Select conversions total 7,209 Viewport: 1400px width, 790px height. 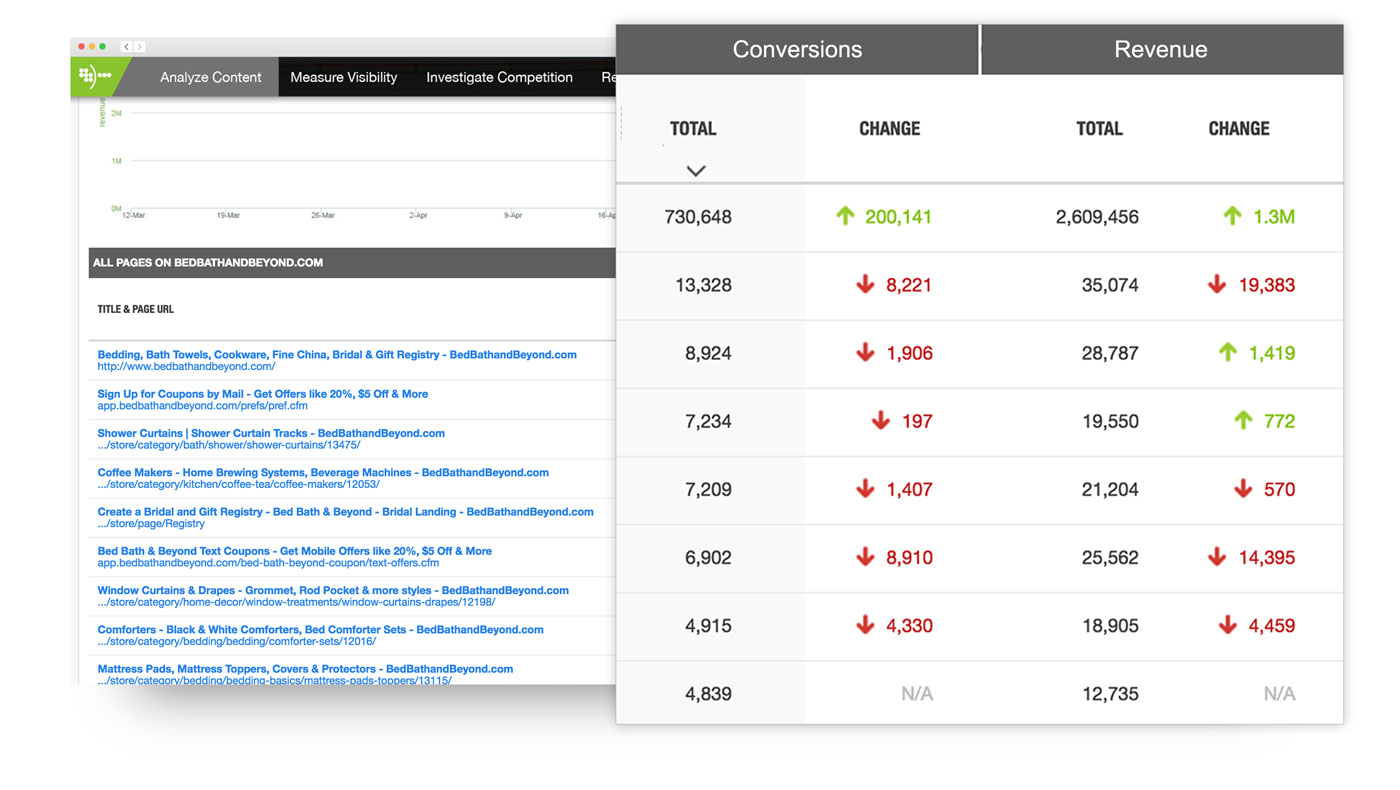pyautogui.click(x=708, y=489)
